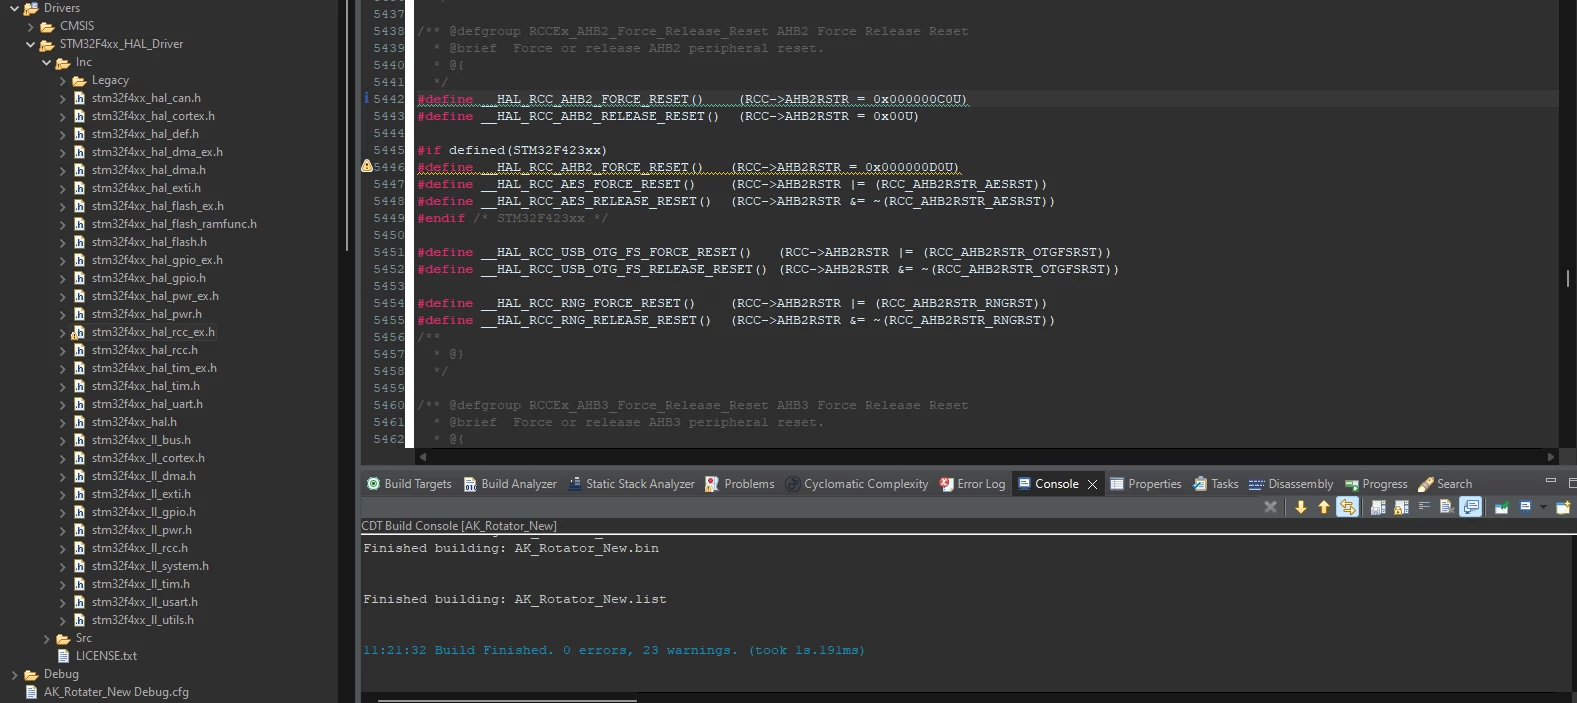The image size is (1577, 703).
Task: Click the editor horizontal scrollbar right arrow
Action: pyautogui.click(x=1551, y=457)
